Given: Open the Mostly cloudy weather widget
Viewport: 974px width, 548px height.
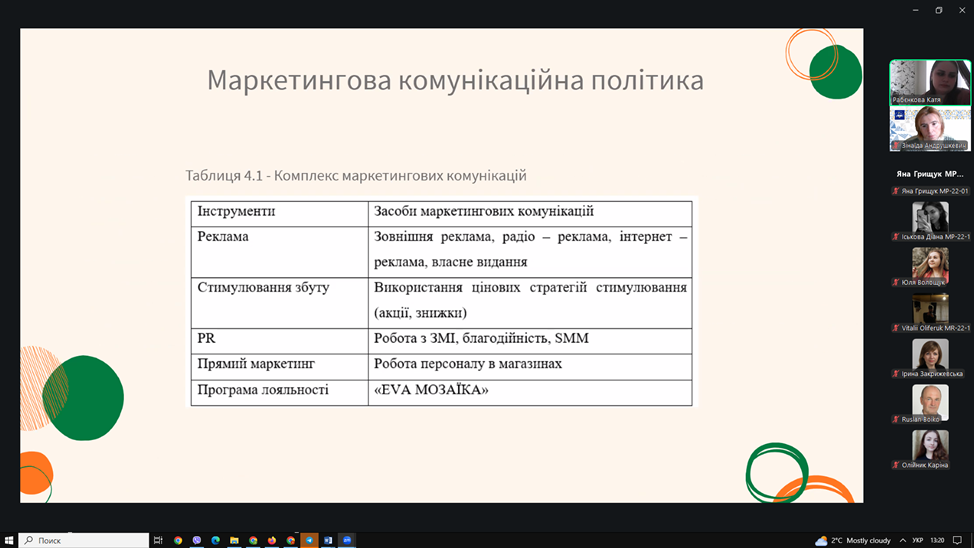Looking at the screenshot, I should click(853, 540).
